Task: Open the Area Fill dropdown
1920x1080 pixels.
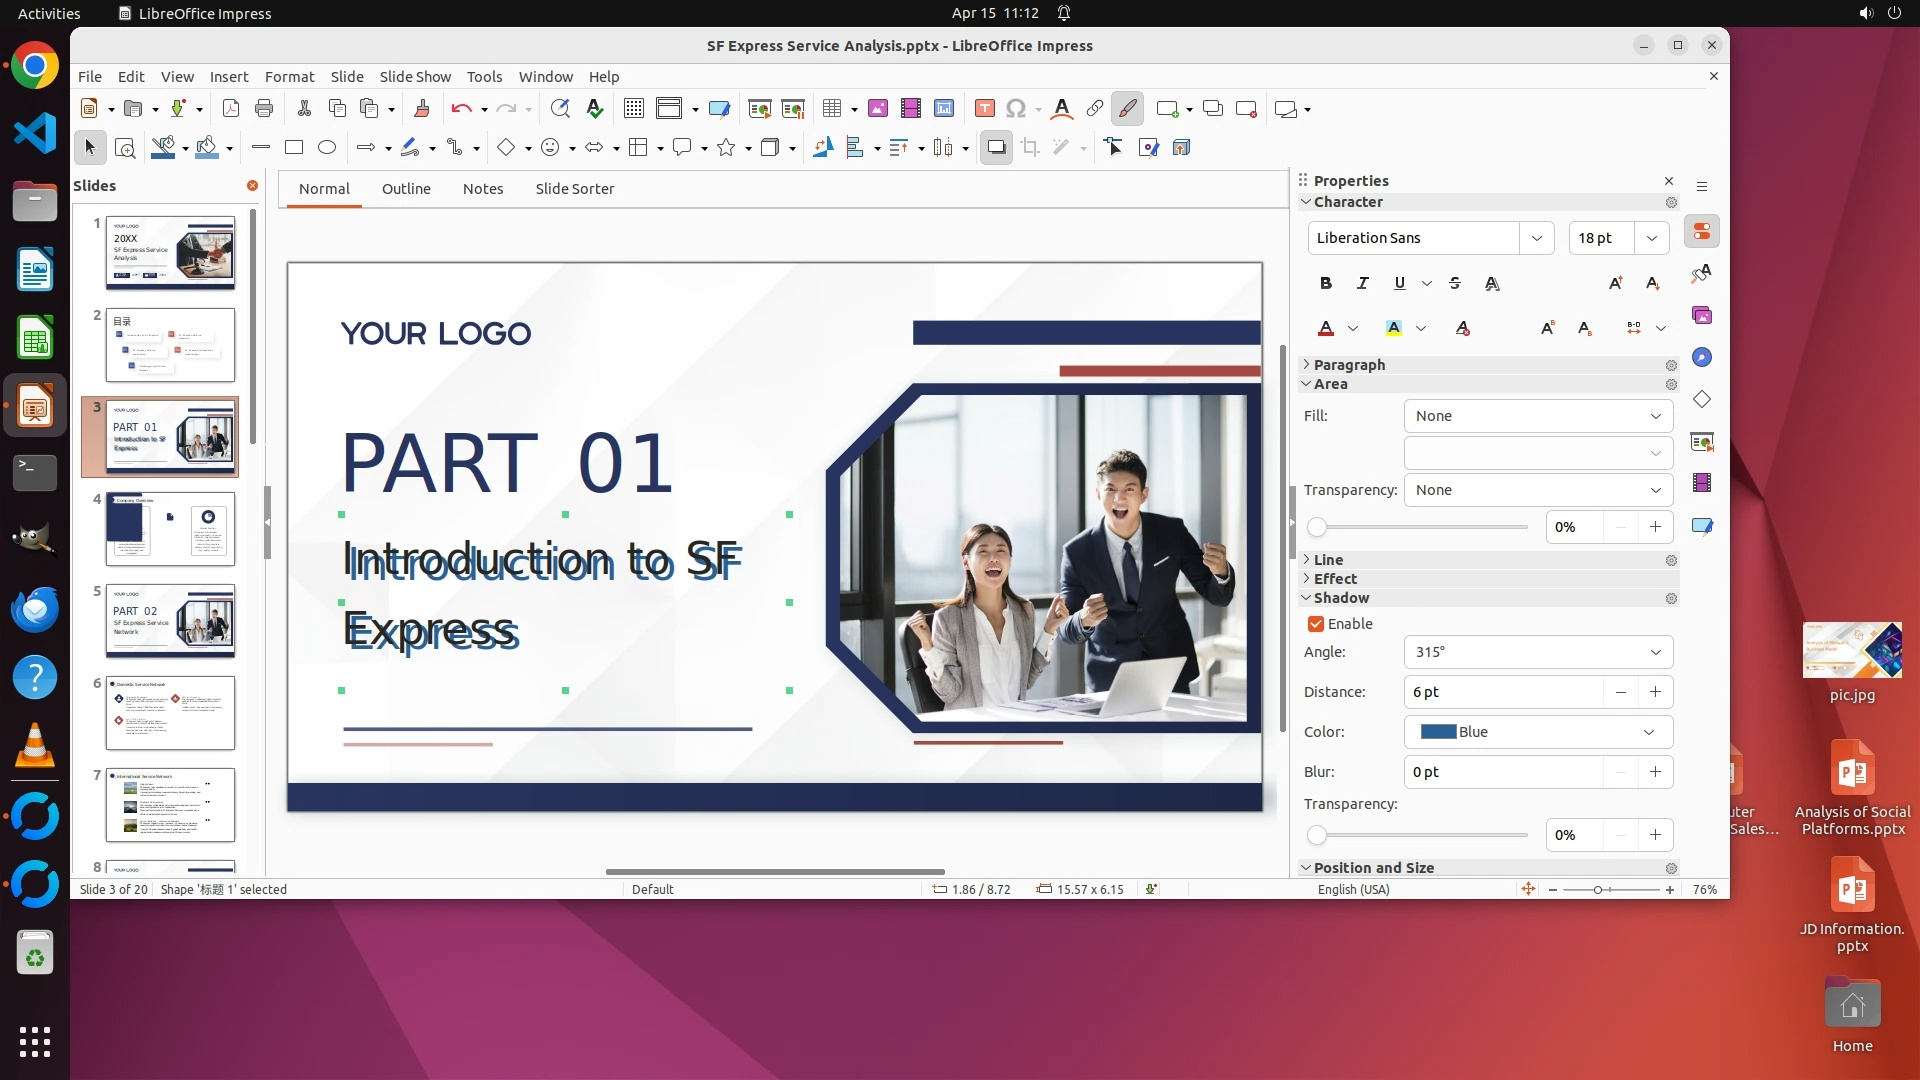Action: click(x=1538, y=416)
